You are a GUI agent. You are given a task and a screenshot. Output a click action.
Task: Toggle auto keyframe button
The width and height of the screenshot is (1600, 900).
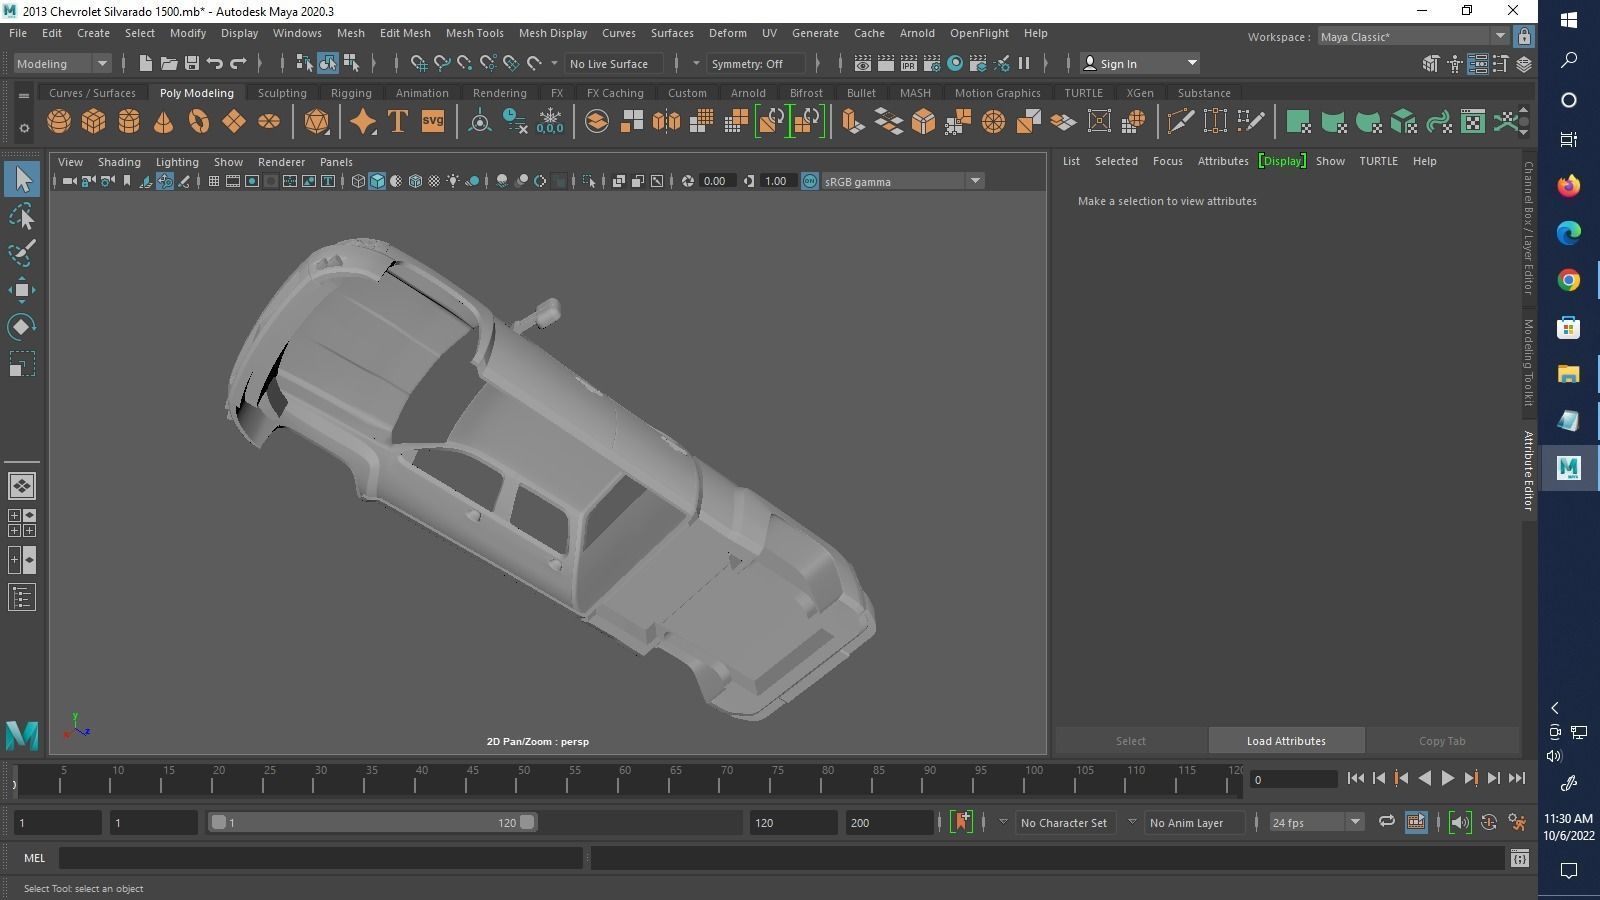(1489, 822)
